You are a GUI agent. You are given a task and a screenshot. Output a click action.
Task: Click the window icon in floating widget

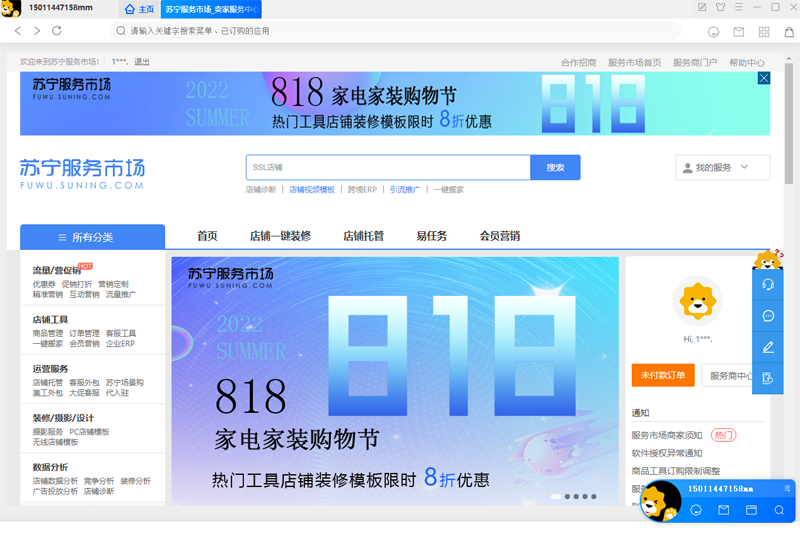click(x=751, y=510)
